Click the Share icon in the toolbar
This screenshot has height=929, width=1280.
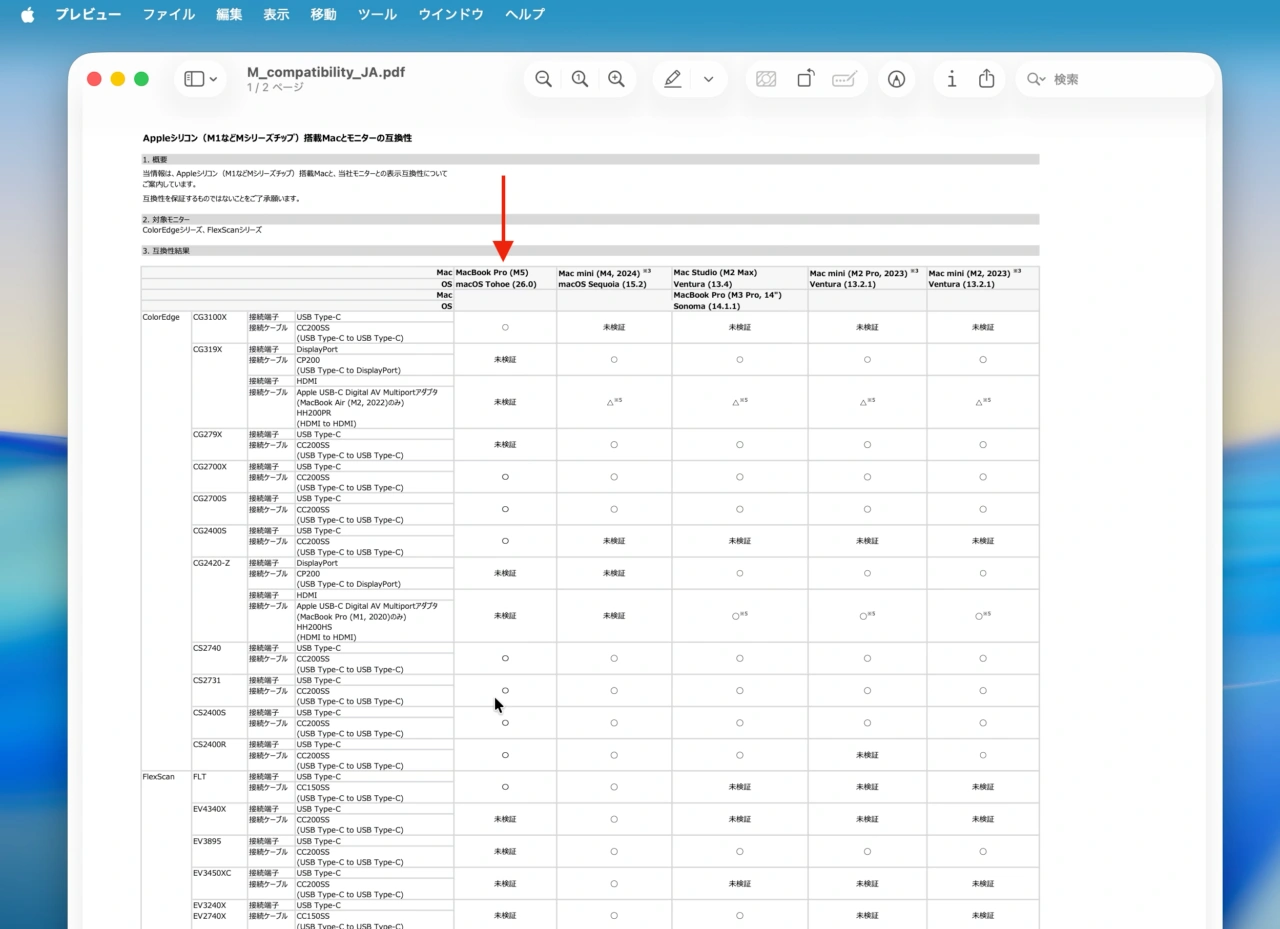[987, 79]
